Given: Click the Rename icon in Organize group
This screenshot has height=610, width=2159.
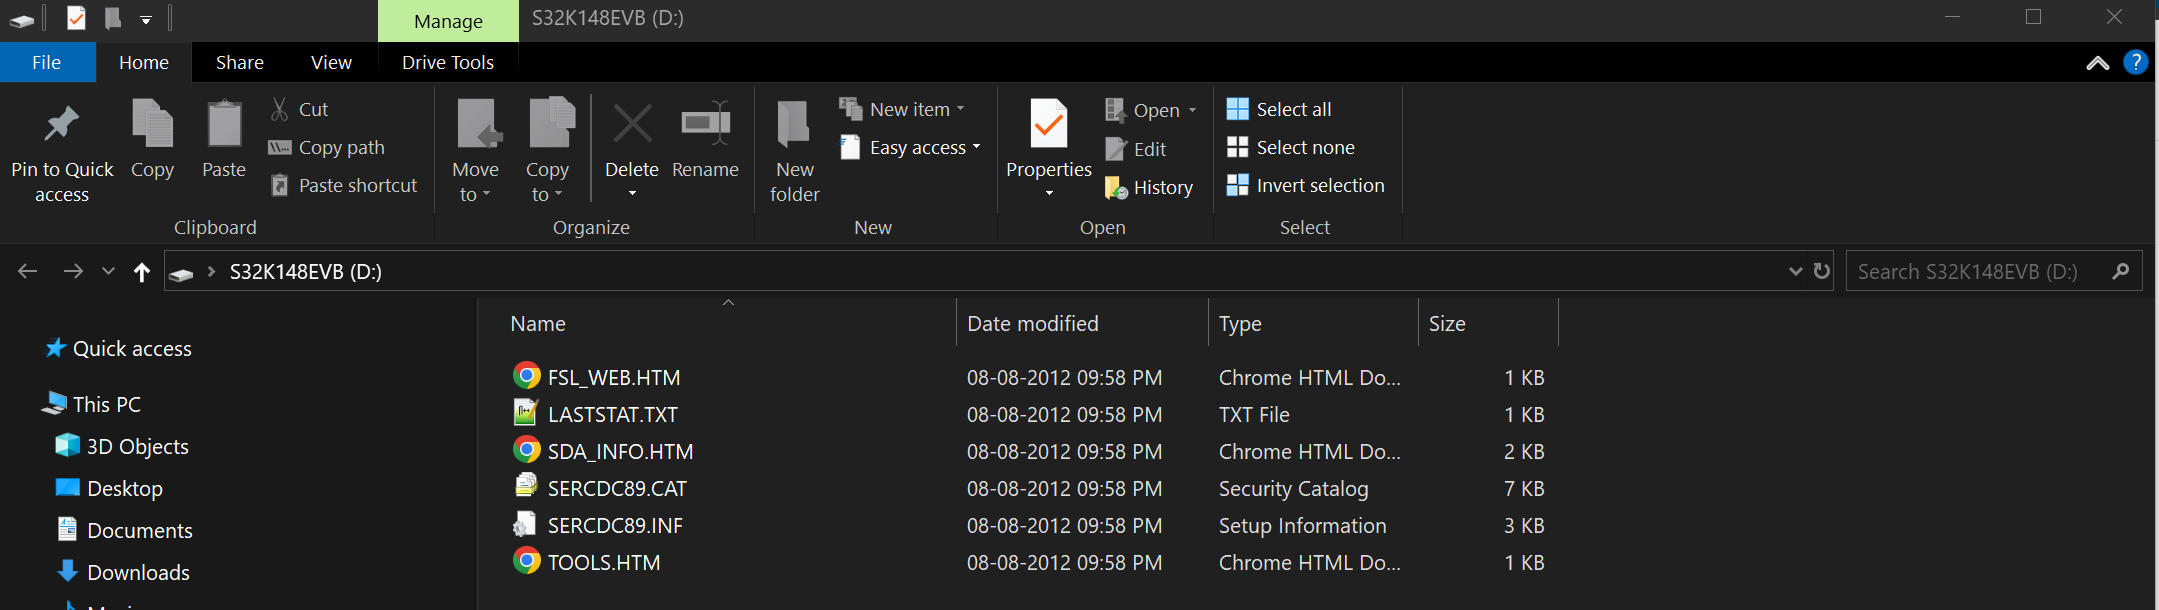Looking at the screenshot, I should click(705, 125).
